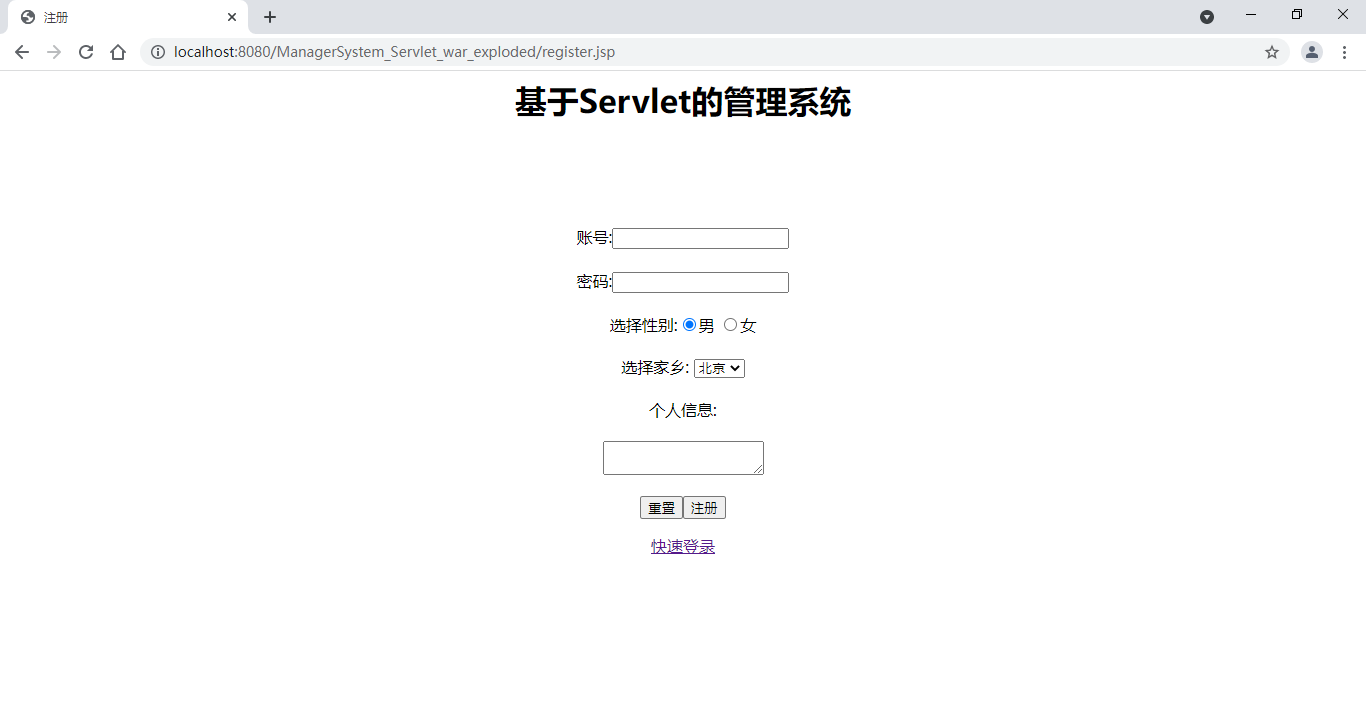Open the 选择家乡 dropdown showing 北京
The image size is (1366, 724).
coord(719,368)
